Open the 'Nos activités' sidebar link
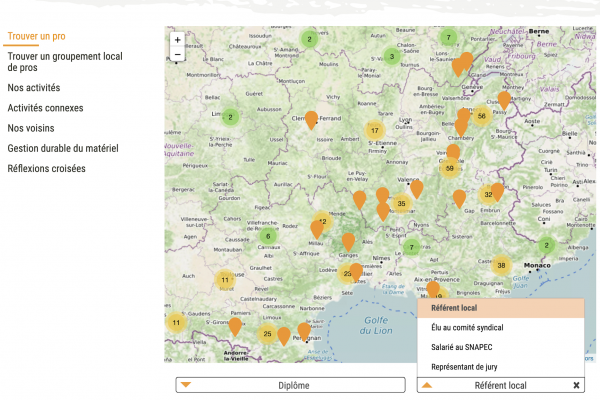 coord(33,88)
